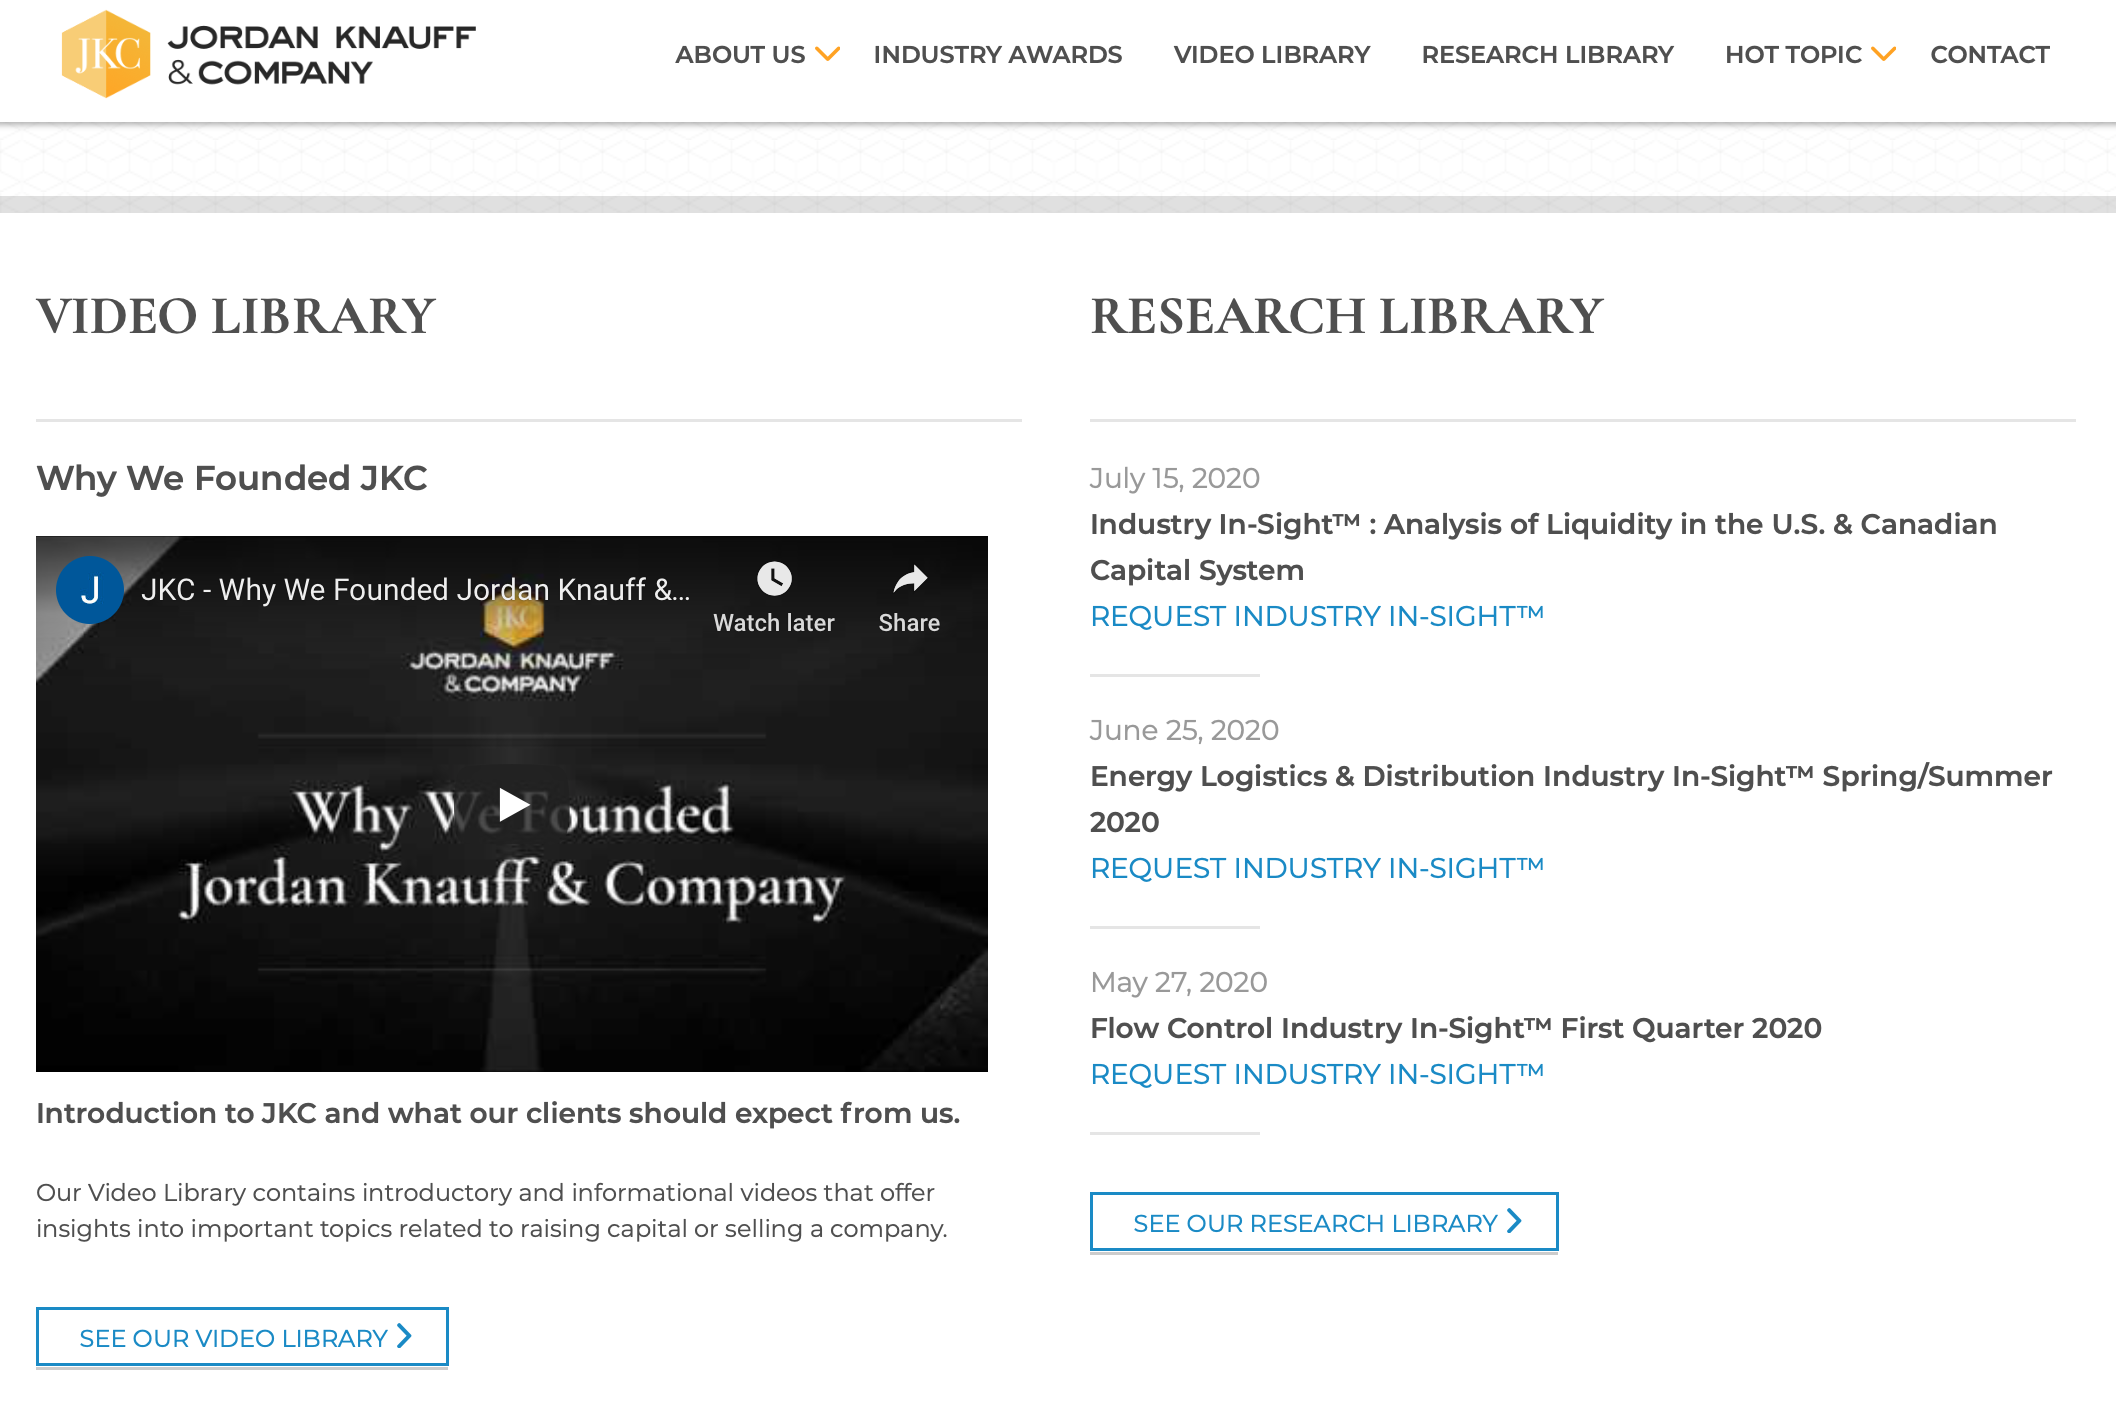Click the May 27, 2020 date
Screen dimensions: 2116x1428
coord(1179,982)
